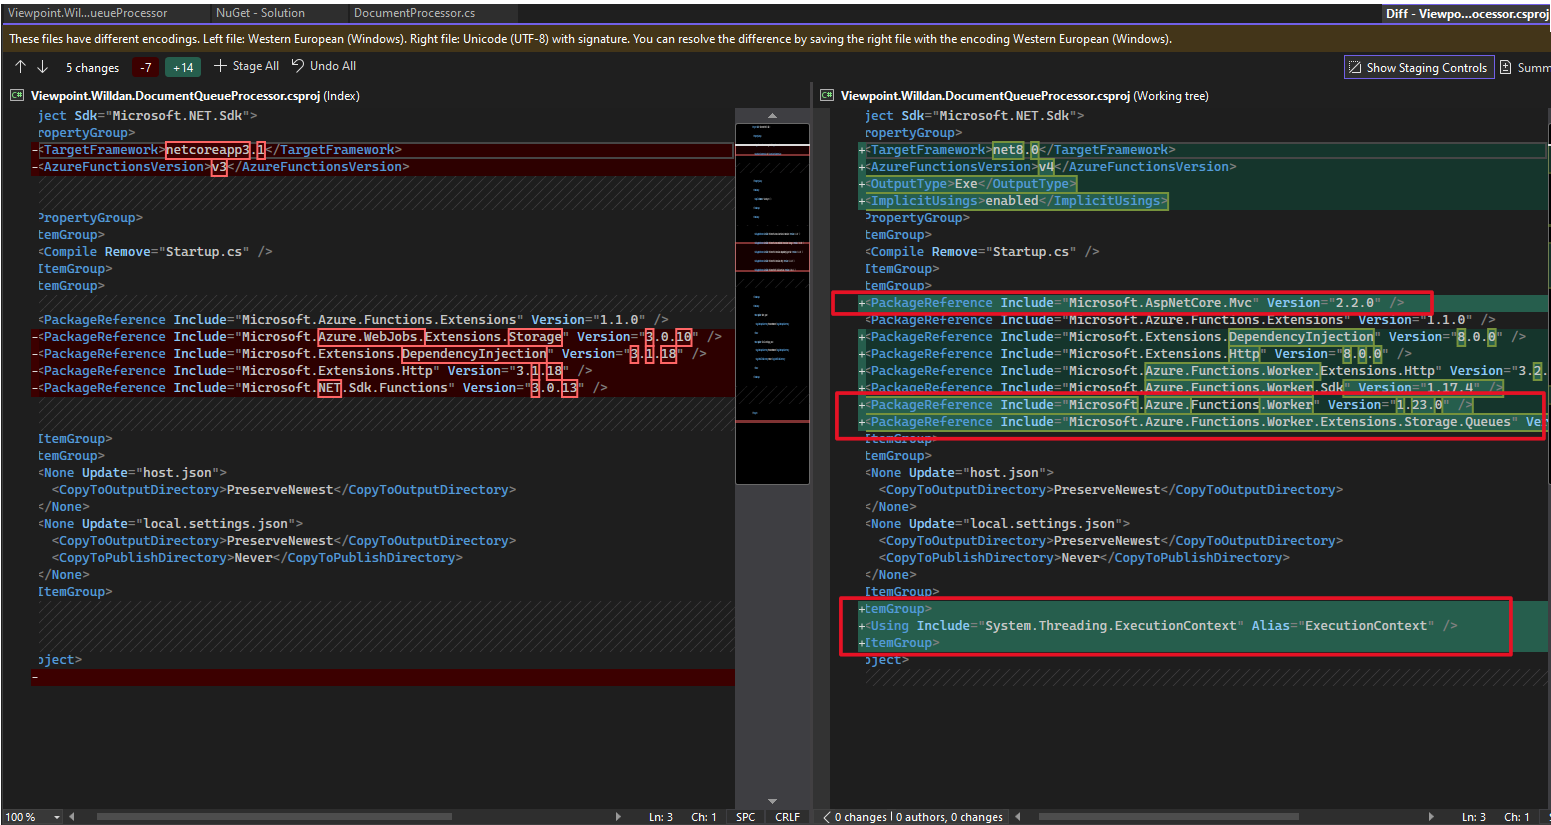Click the Stage All plus icon
Screen dimensions: 1551x825
(220, 66)
